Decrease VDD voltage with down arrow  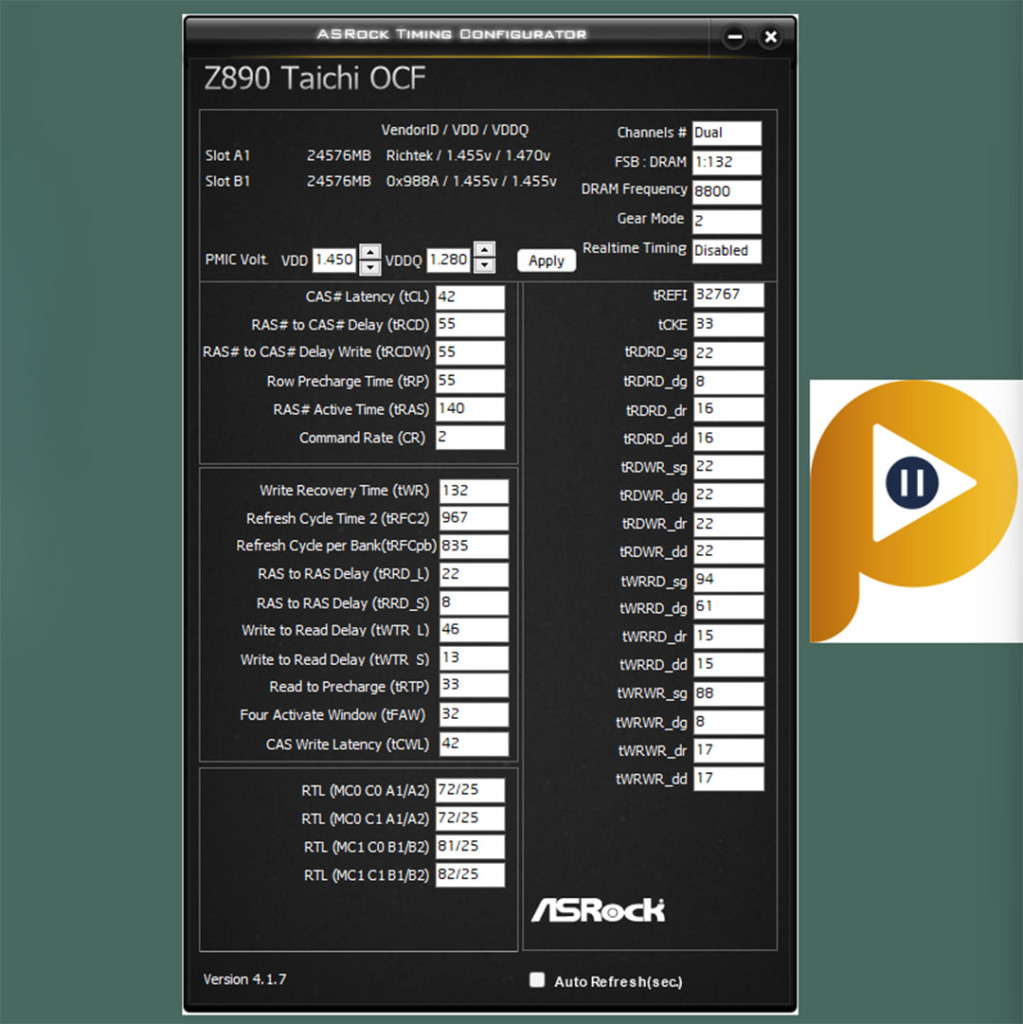click(x=370, y=267)
